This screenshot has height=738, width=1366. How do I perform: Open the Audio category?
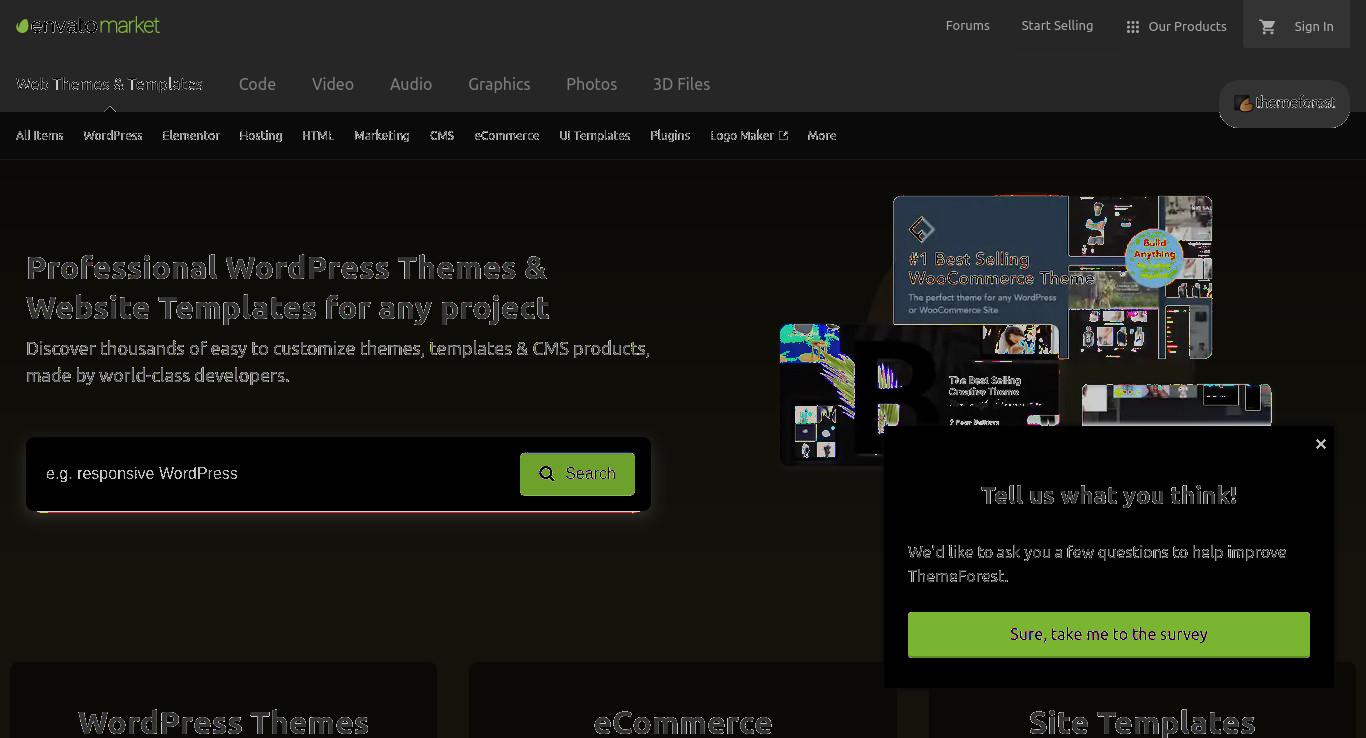click(x=411, y=84)
